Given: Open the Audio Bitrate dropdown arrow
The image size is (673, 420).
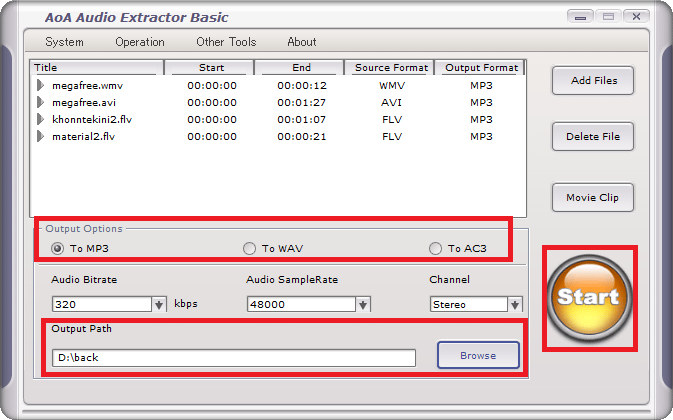Looking at the screenshot, I should pos(159,305).
